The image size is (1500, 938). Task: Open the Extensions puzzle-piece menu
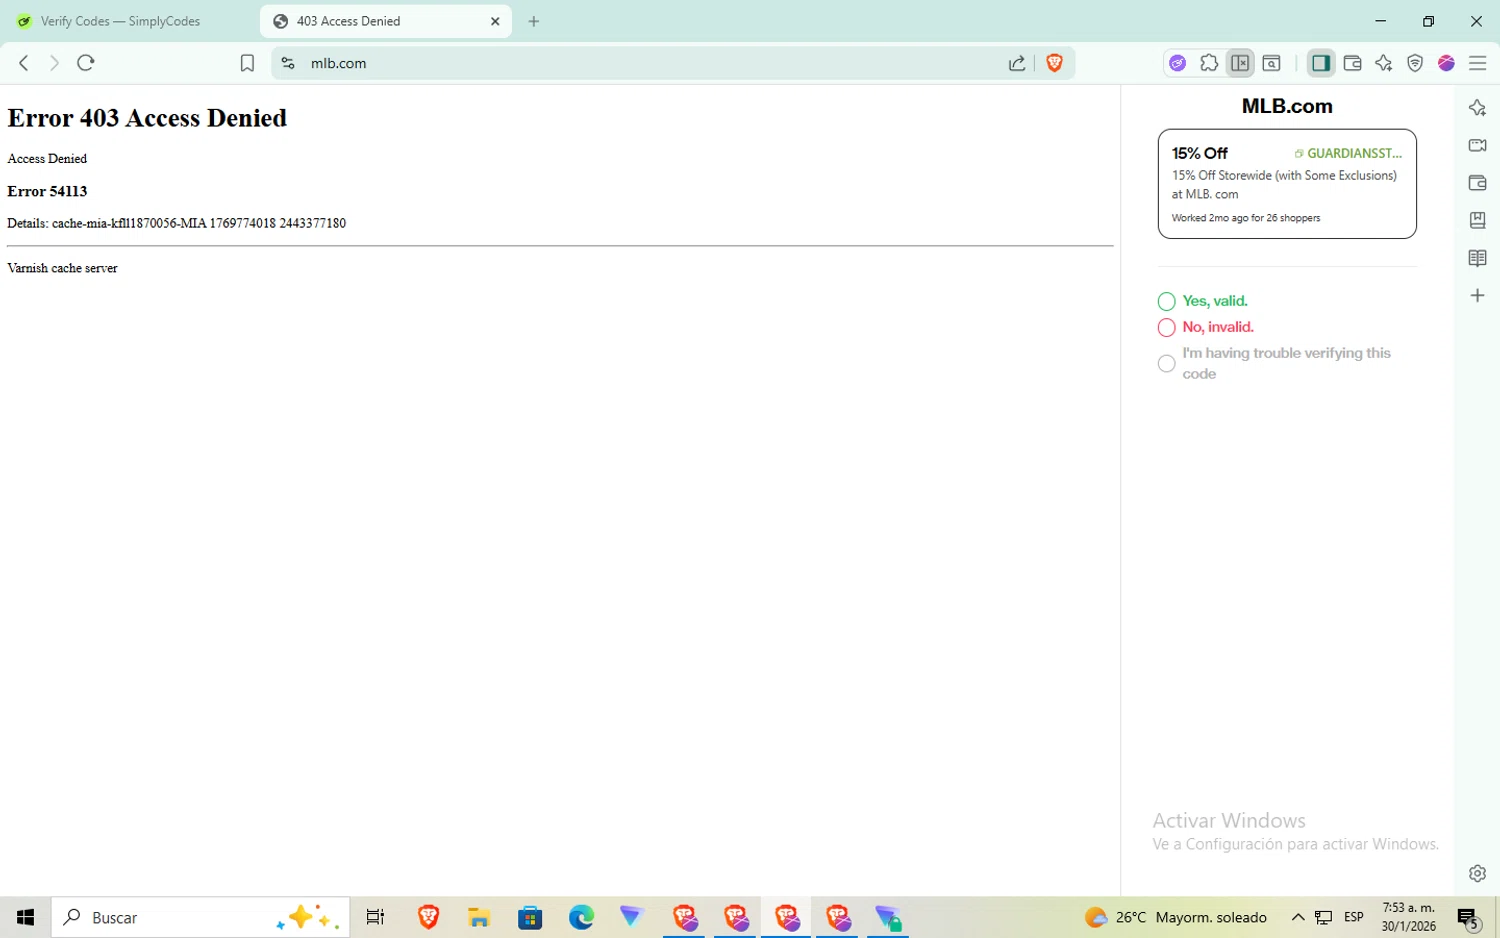[1209, 63]
